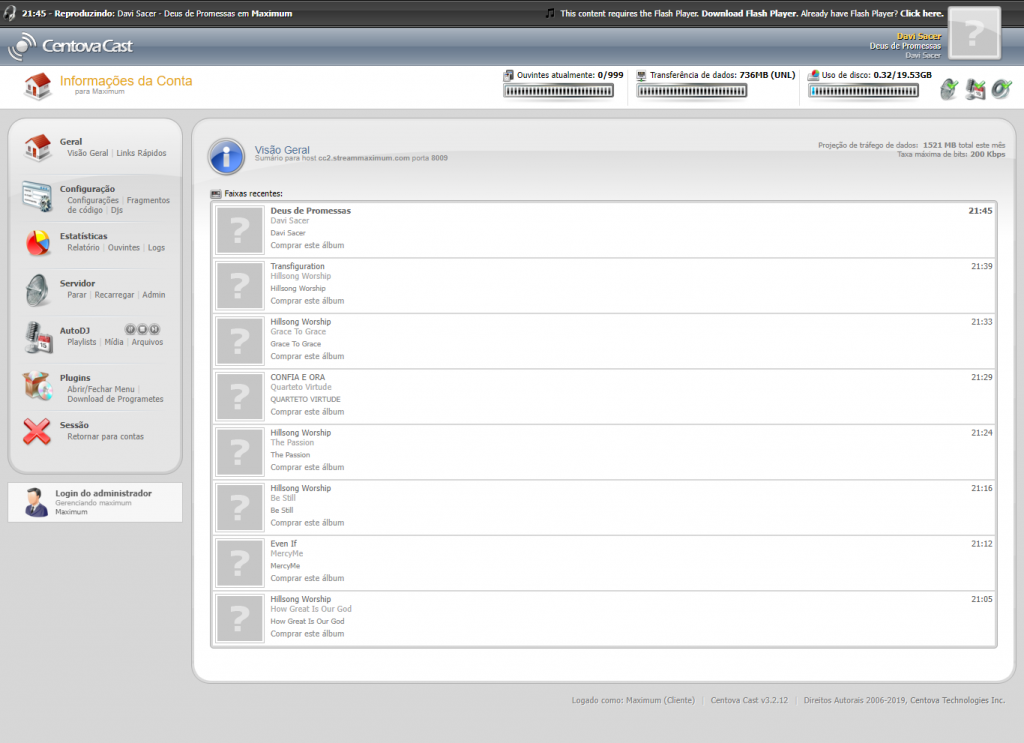Select Retornar para contas
Screen dimensions: 1024x743
105,436
